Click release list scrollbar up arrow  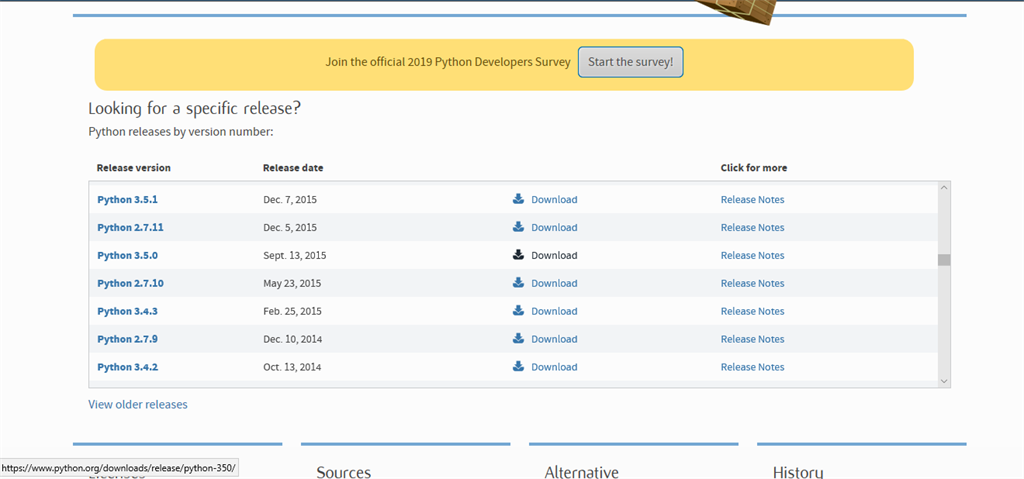click(x=944, y=188)
